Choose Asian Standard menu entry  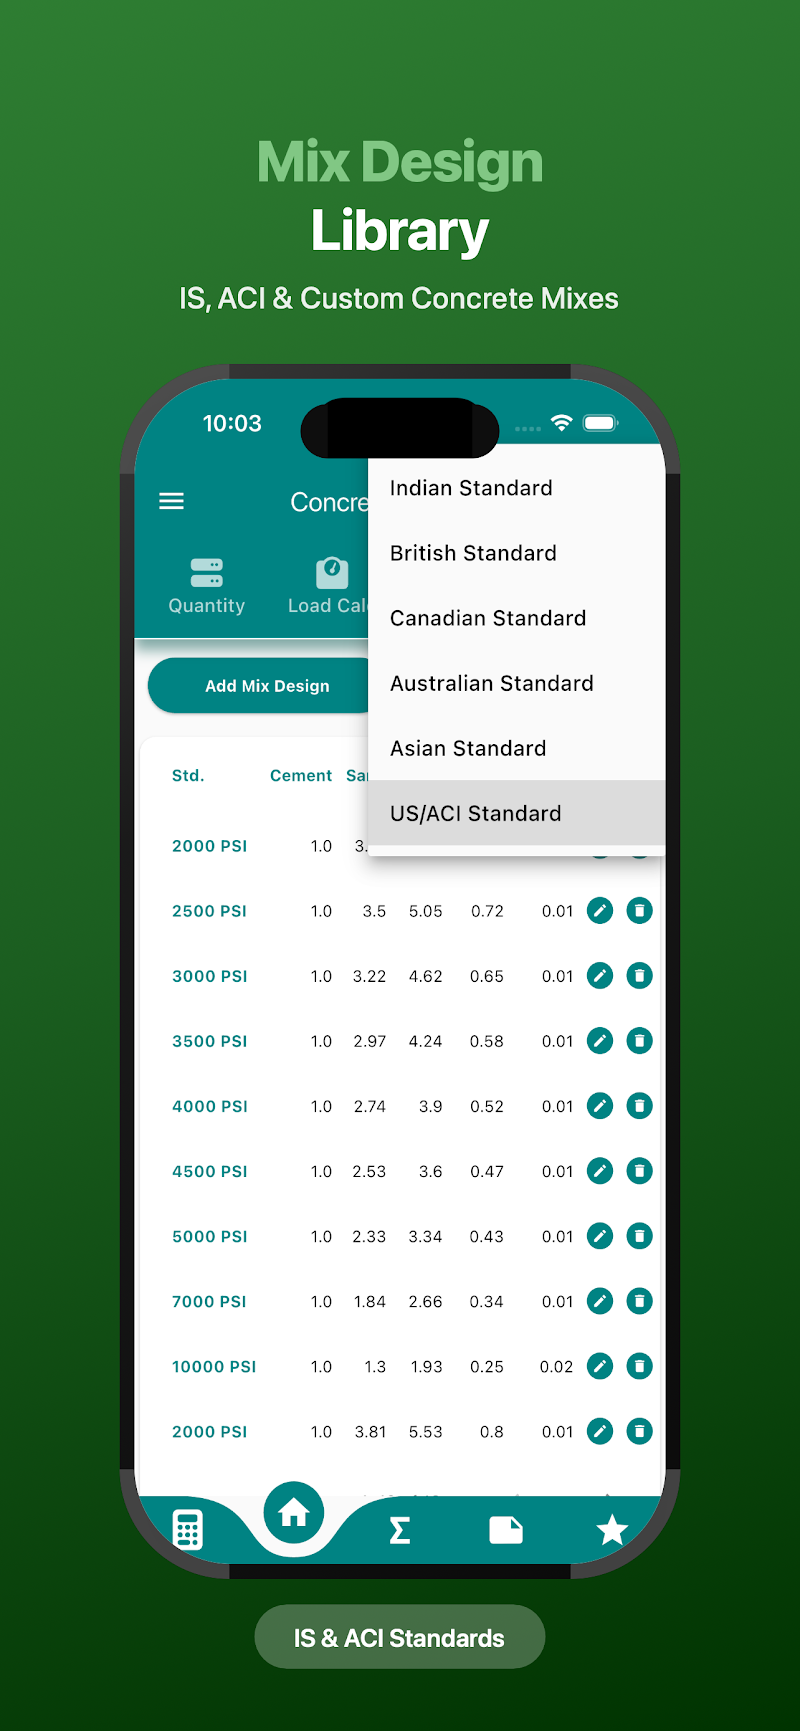click(x=468, y=748)
